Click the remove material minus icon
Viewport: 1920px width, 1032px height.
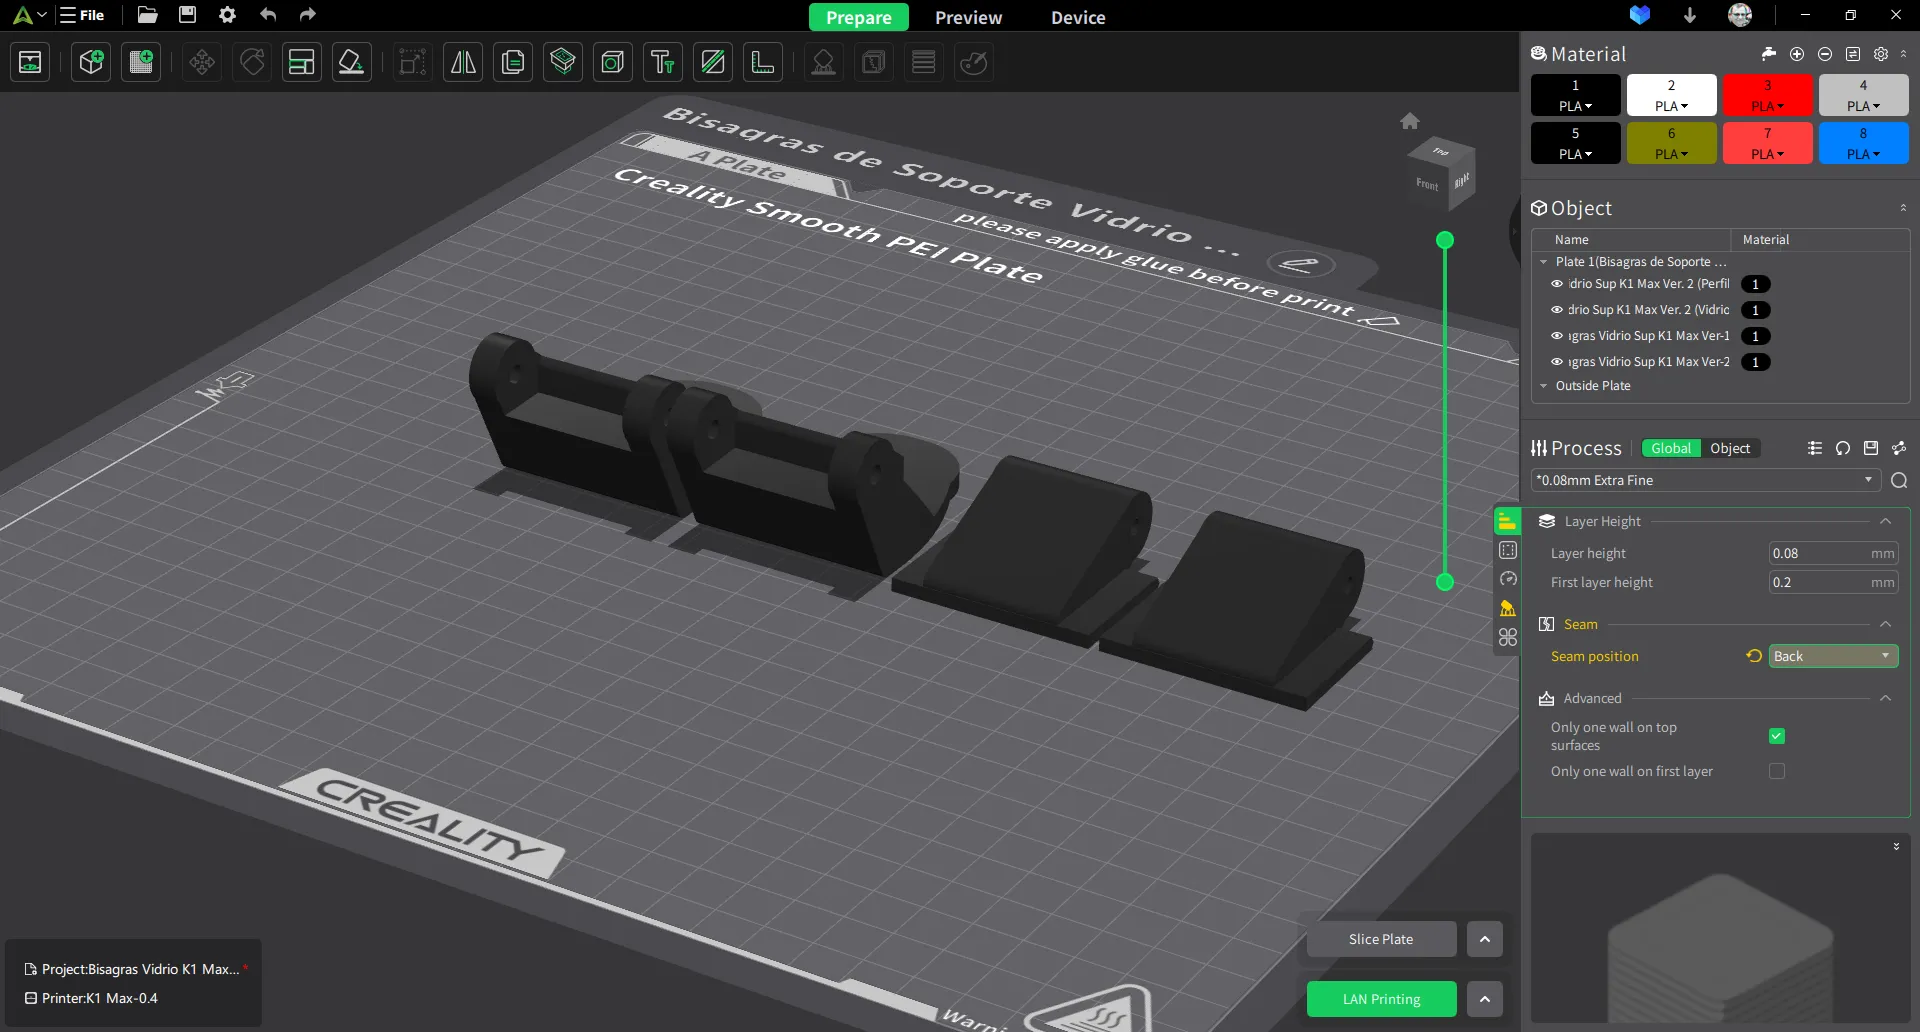1825,54
